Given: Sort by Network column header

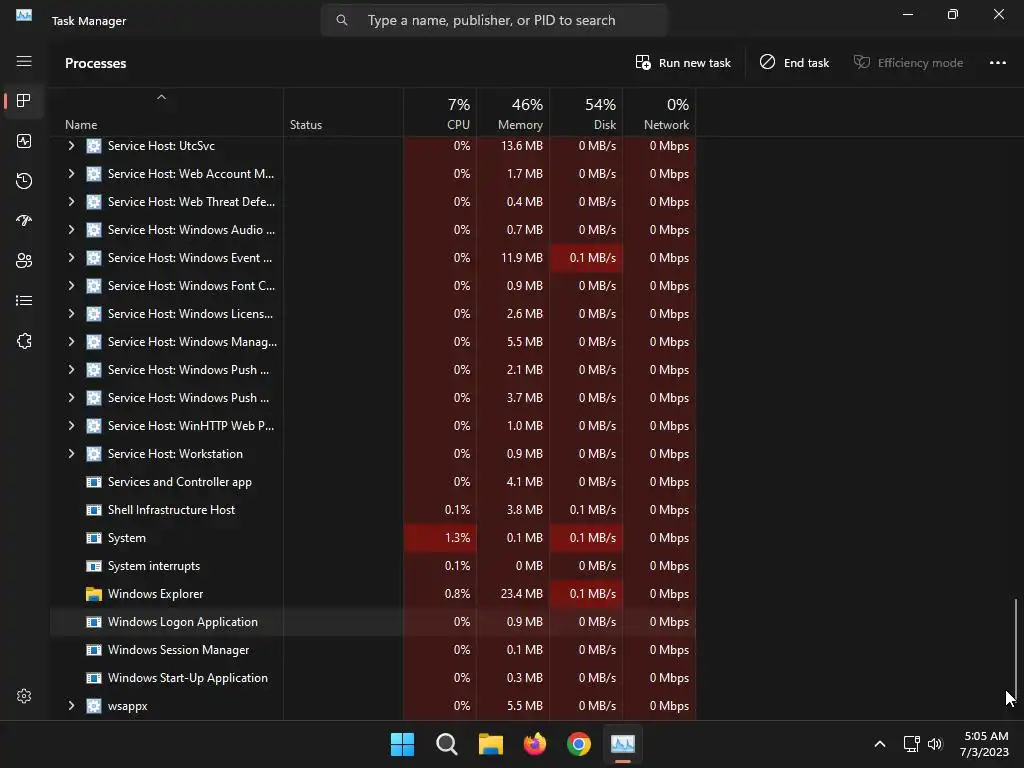Looking at the screenshot, I should pyautogui.click(x=660, y=114).
